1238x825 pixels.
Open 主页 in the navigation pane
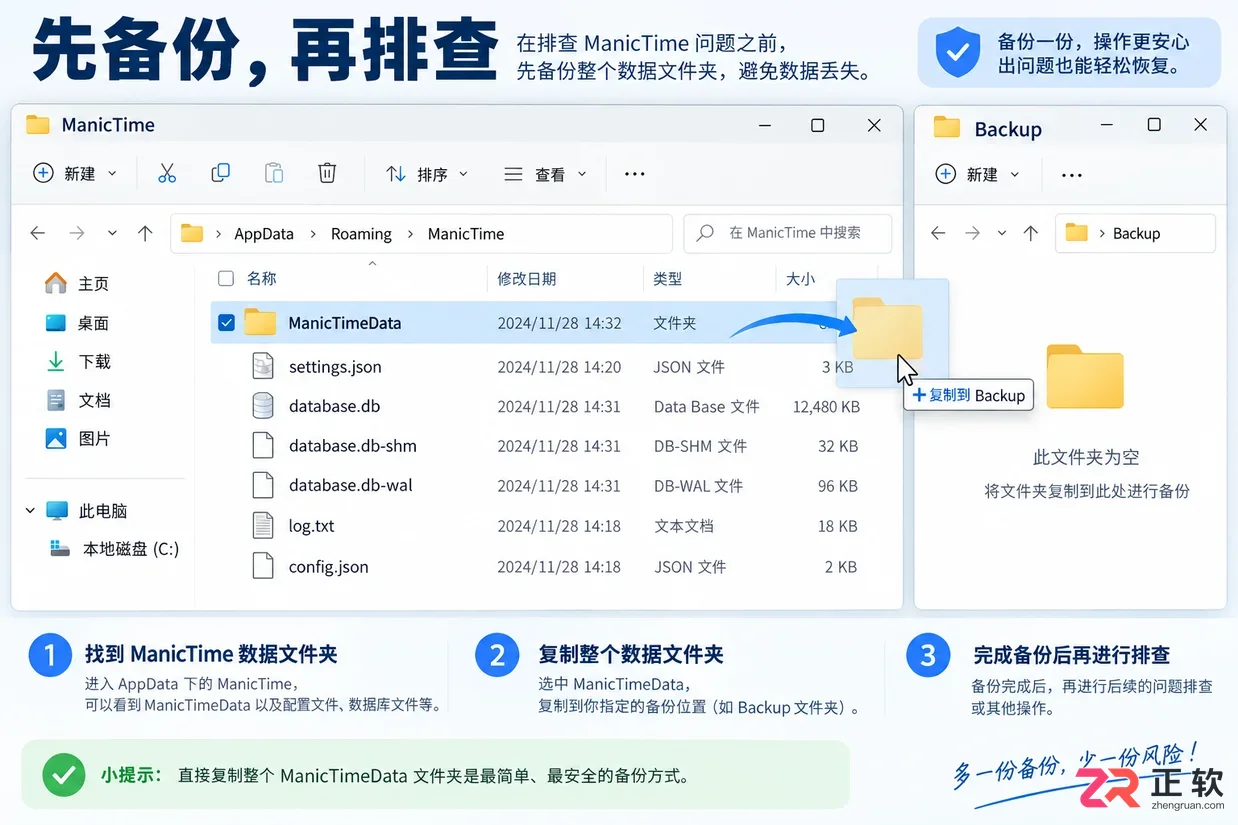[78, 284]
